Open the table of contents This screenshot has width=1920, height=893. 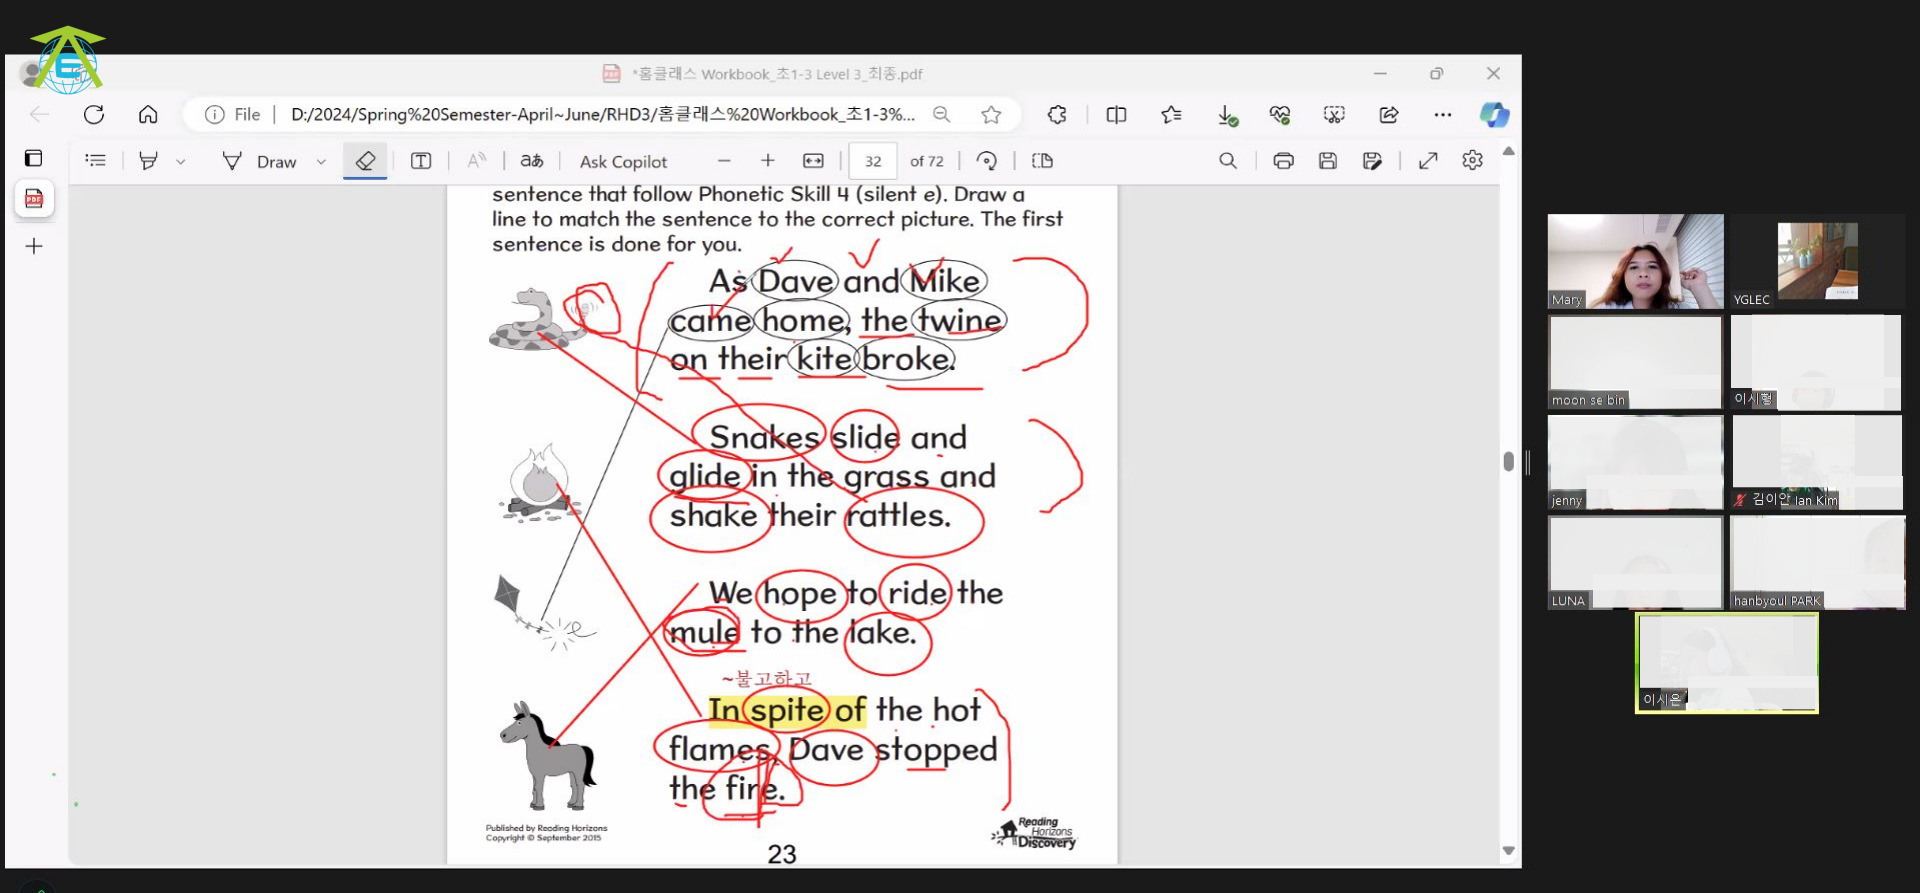(95, 160)
